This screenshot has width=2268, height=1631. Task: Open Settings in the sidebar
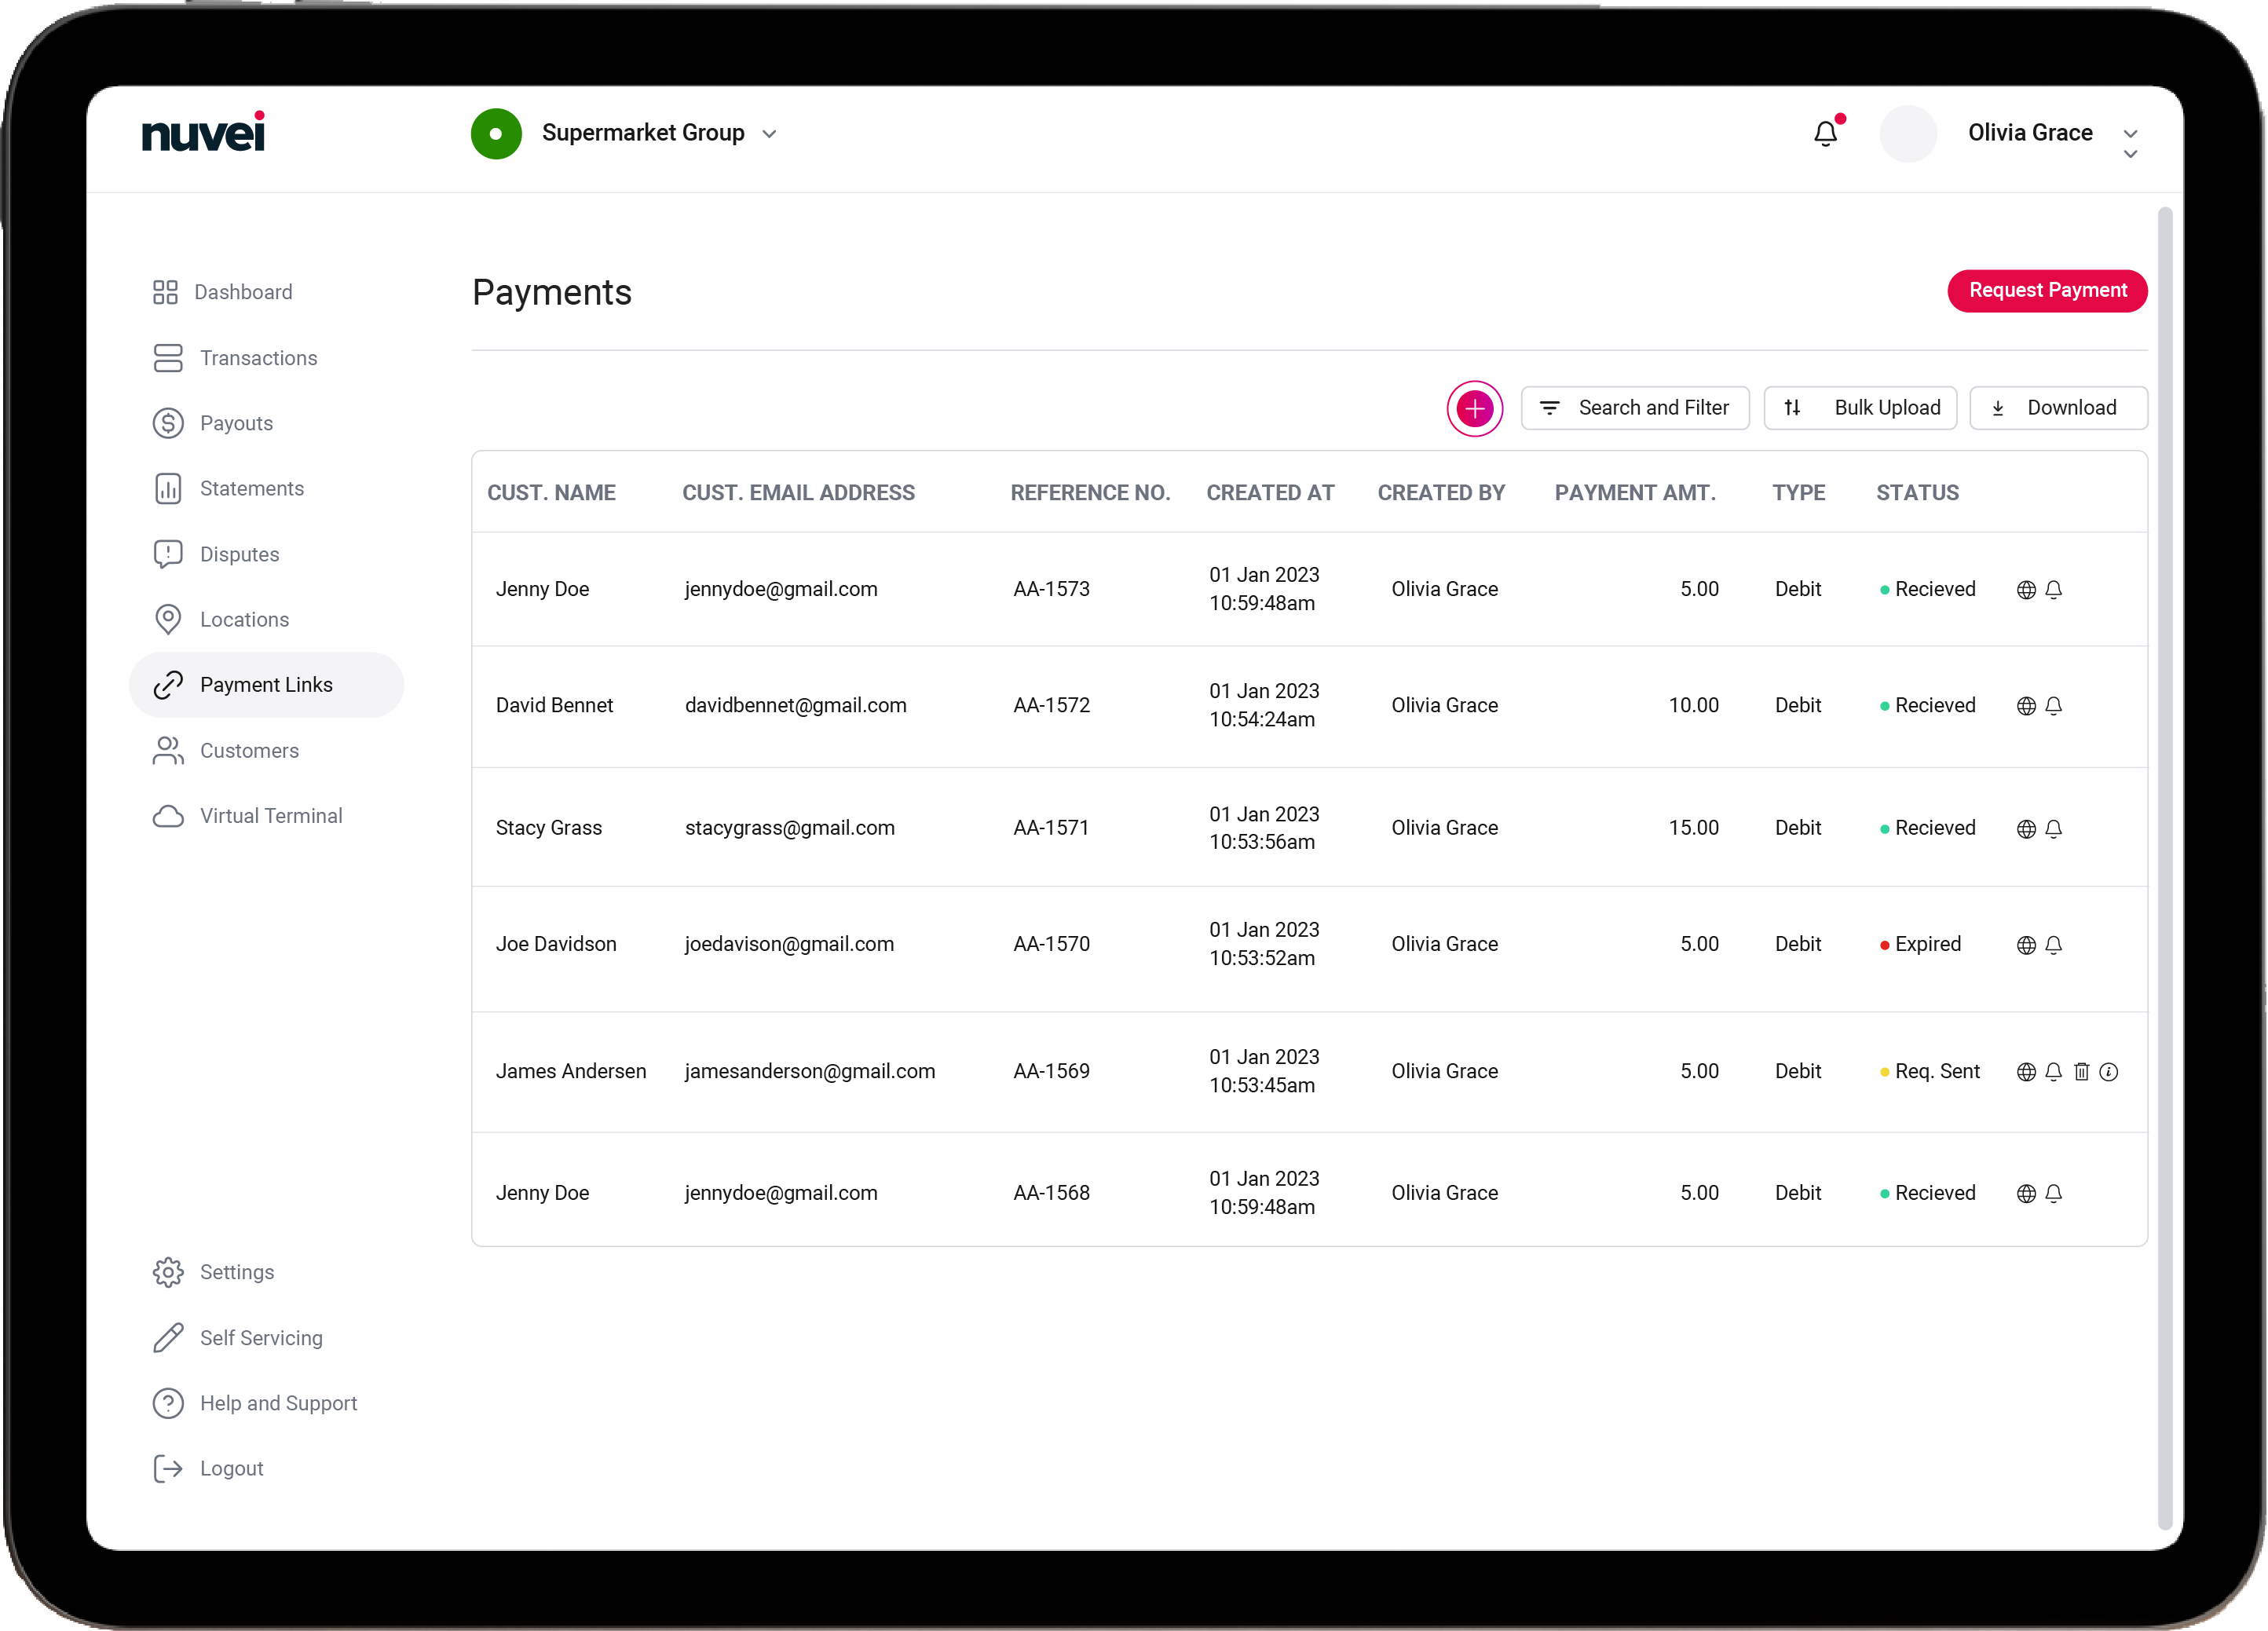pos(214,1273)
